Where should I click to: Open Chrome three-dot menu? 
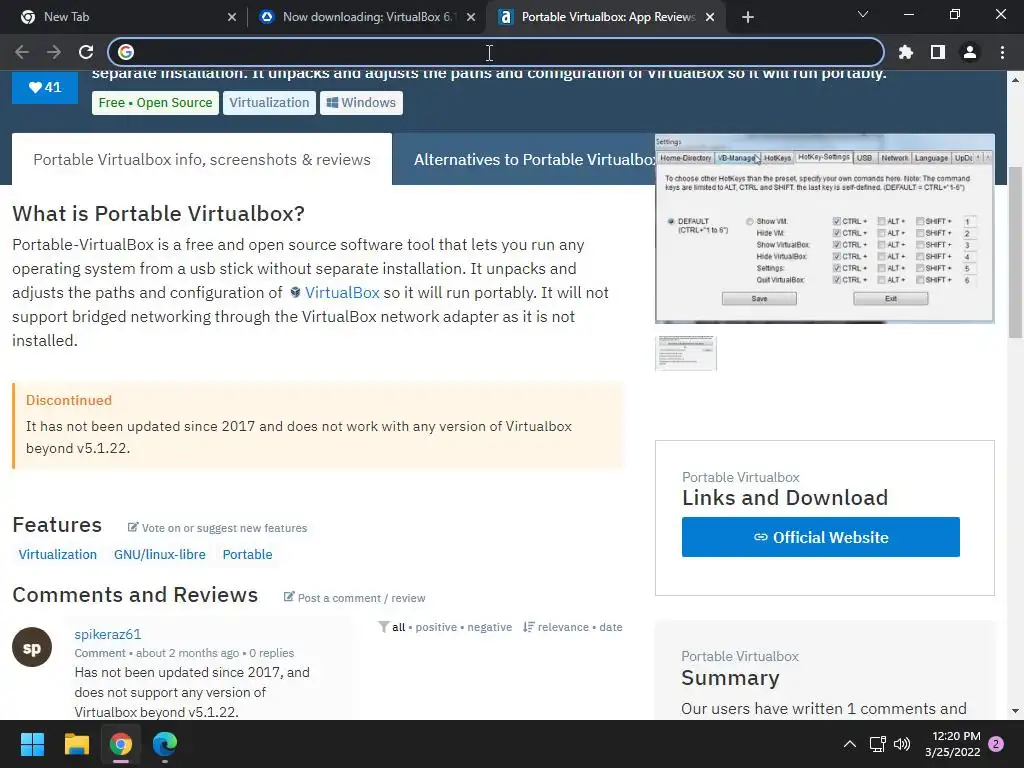click(x=1002, y=52)
